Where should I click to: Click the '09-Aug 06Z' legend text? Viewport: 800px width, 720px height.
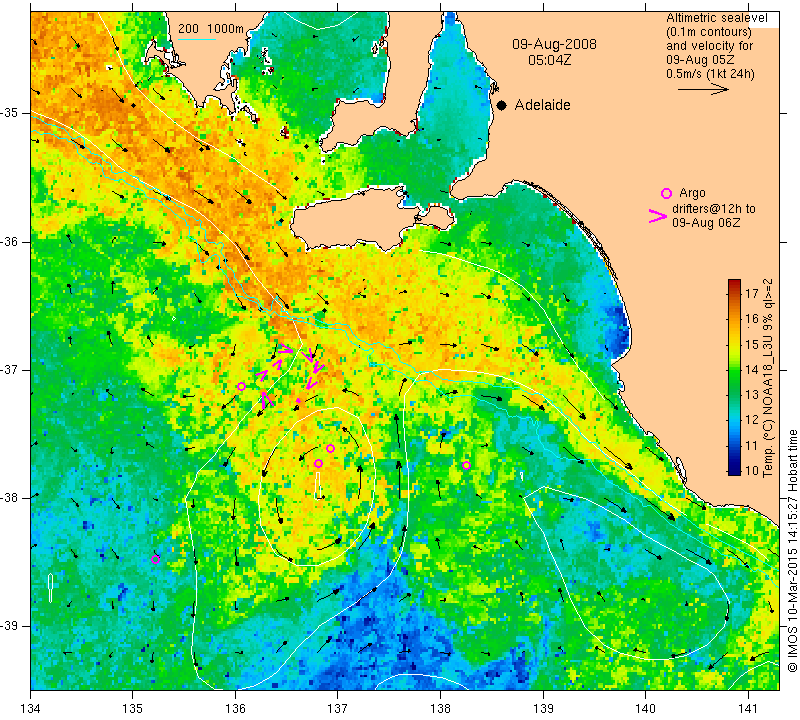pyautogui.click(x=706, y=222)
